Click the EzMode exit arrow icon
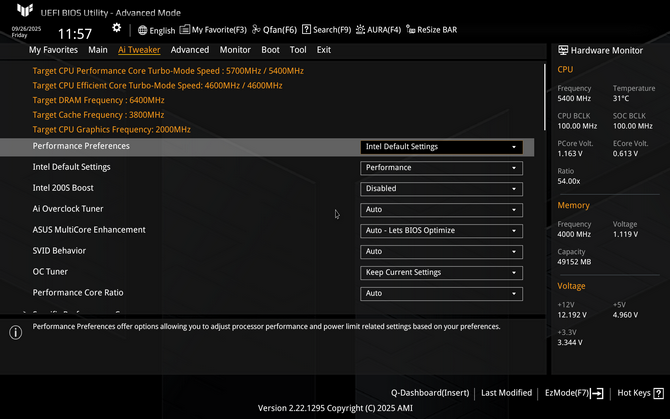The height and width of the screenshot is (419, 670). point(597,393)
